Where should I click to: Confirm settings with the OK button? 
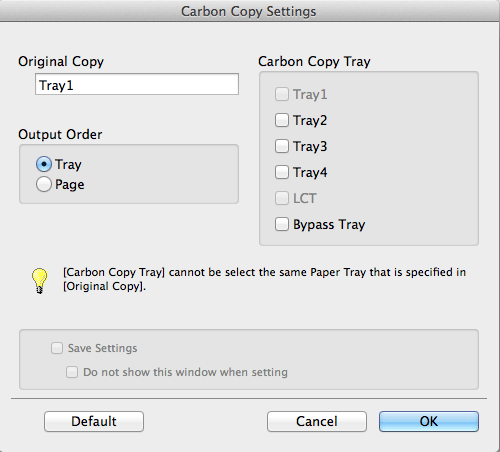(429, 421)
